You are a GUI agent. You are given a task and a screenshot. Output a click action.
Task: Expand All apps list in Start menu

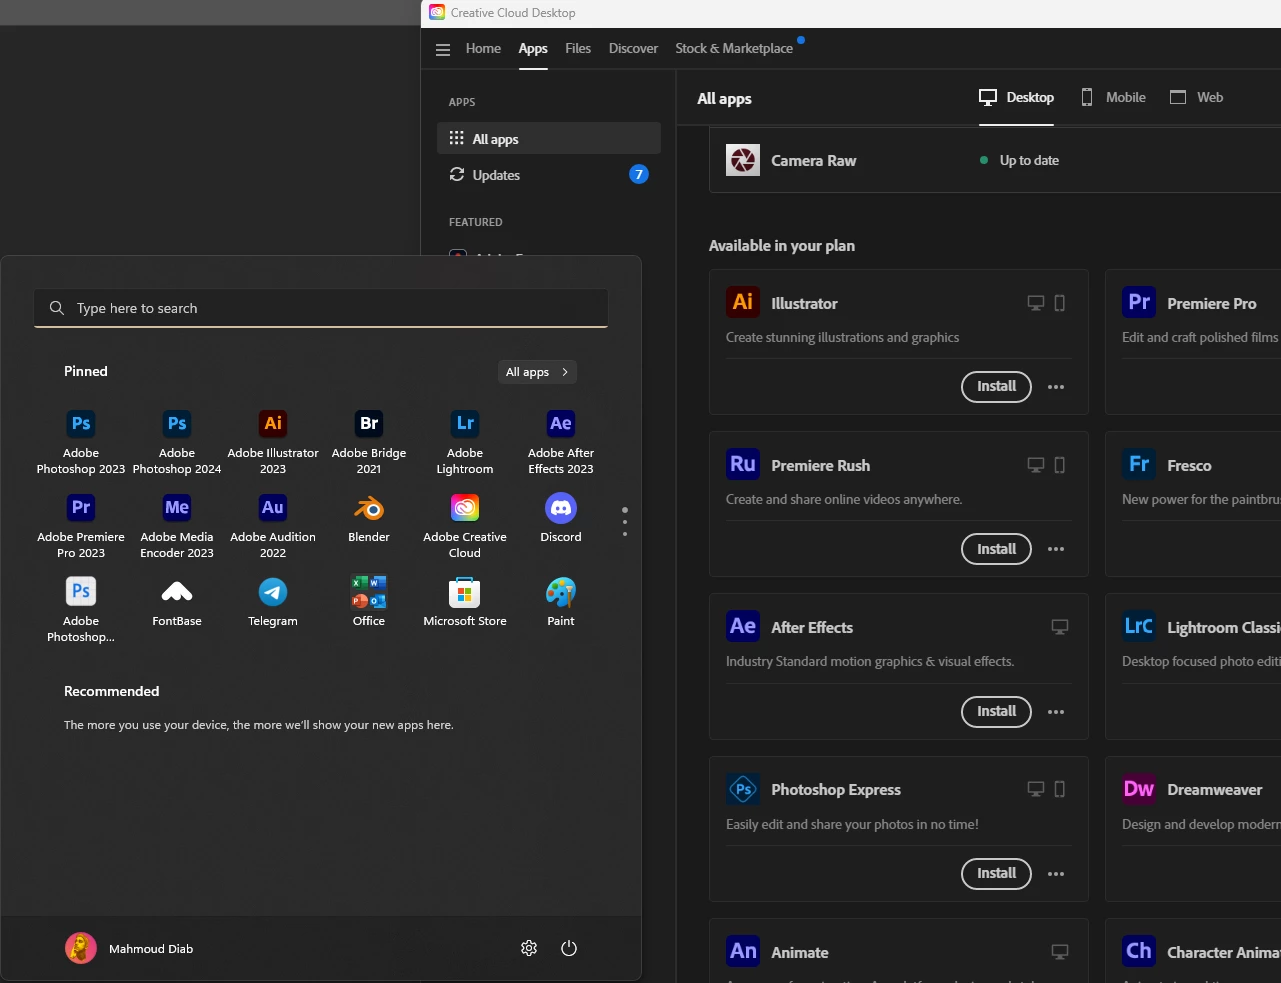[x=537, y=372]
